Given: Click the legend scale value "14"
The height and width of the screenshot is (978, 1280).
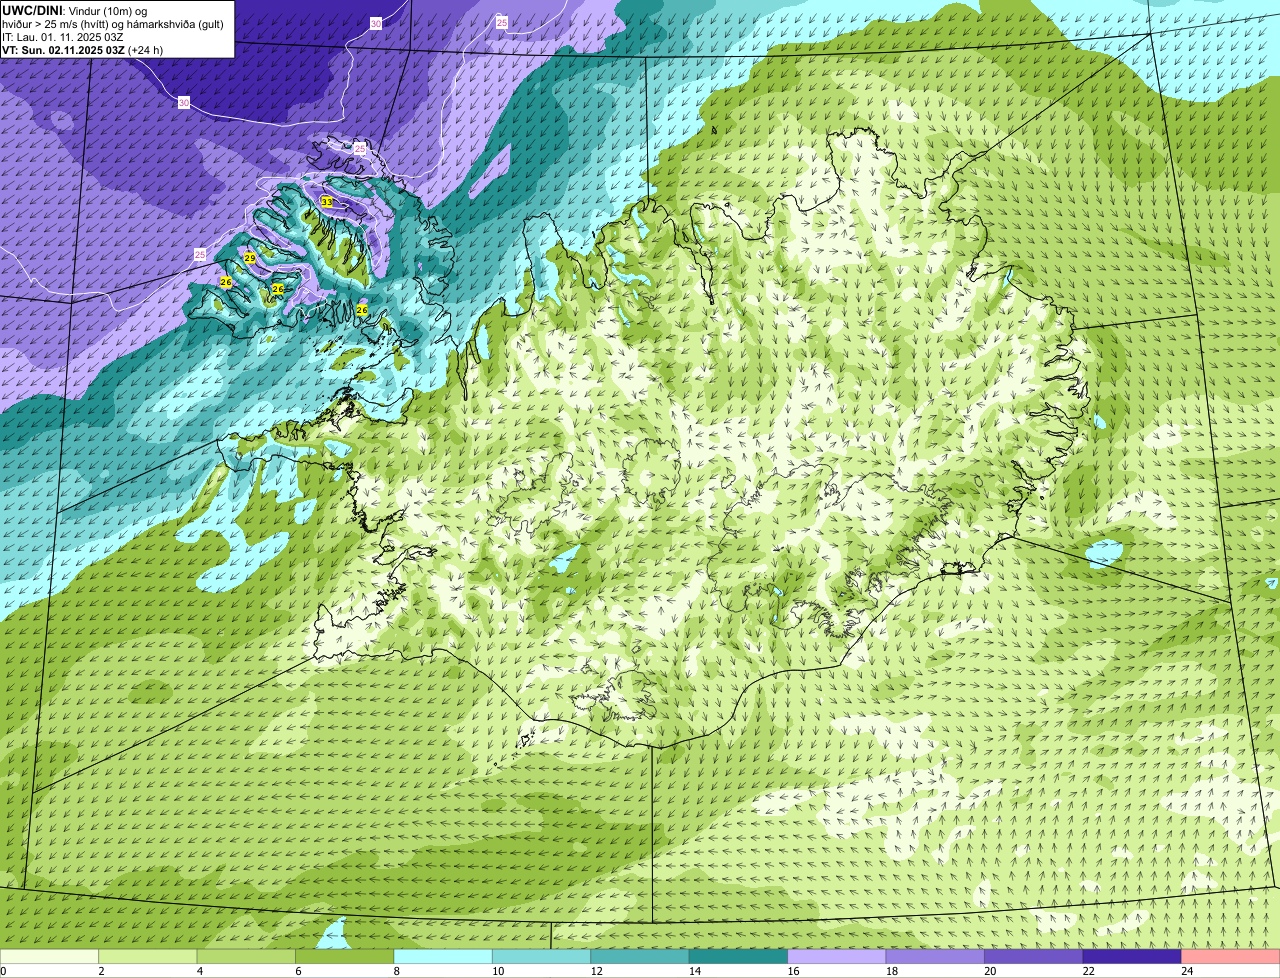Looking at the screenshot, I should [695, 971].
